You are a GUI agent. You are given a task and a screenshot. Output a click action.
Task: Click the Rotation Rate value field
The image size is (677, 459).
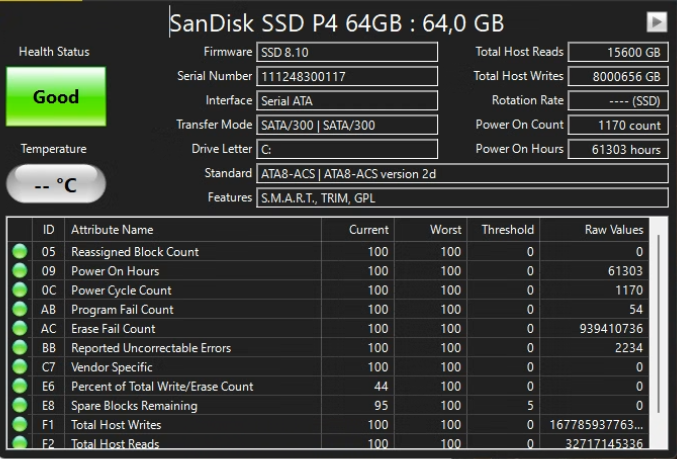tap(618, 101)
